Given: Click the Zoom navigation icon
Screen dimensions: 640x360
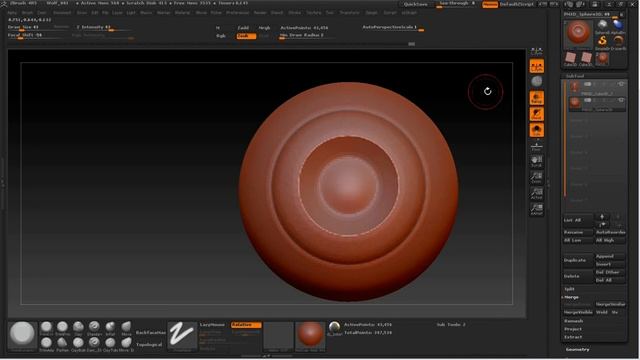Looking at the screenshot, I should [536, 177].
